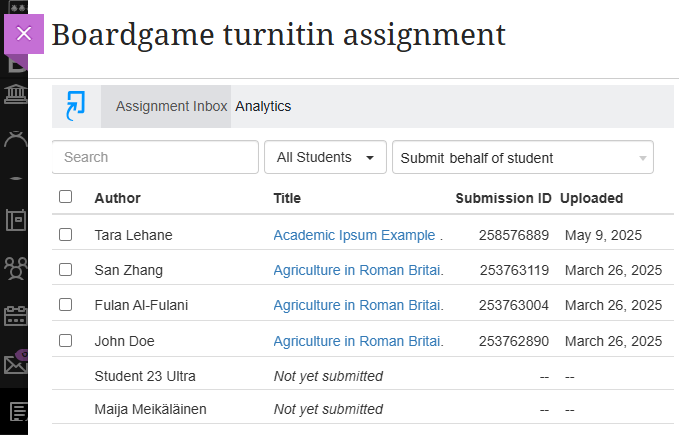Switch to the Analytics tab
Image resolution: width=679 pixels, height=435 pixels.
coord(263,106)
